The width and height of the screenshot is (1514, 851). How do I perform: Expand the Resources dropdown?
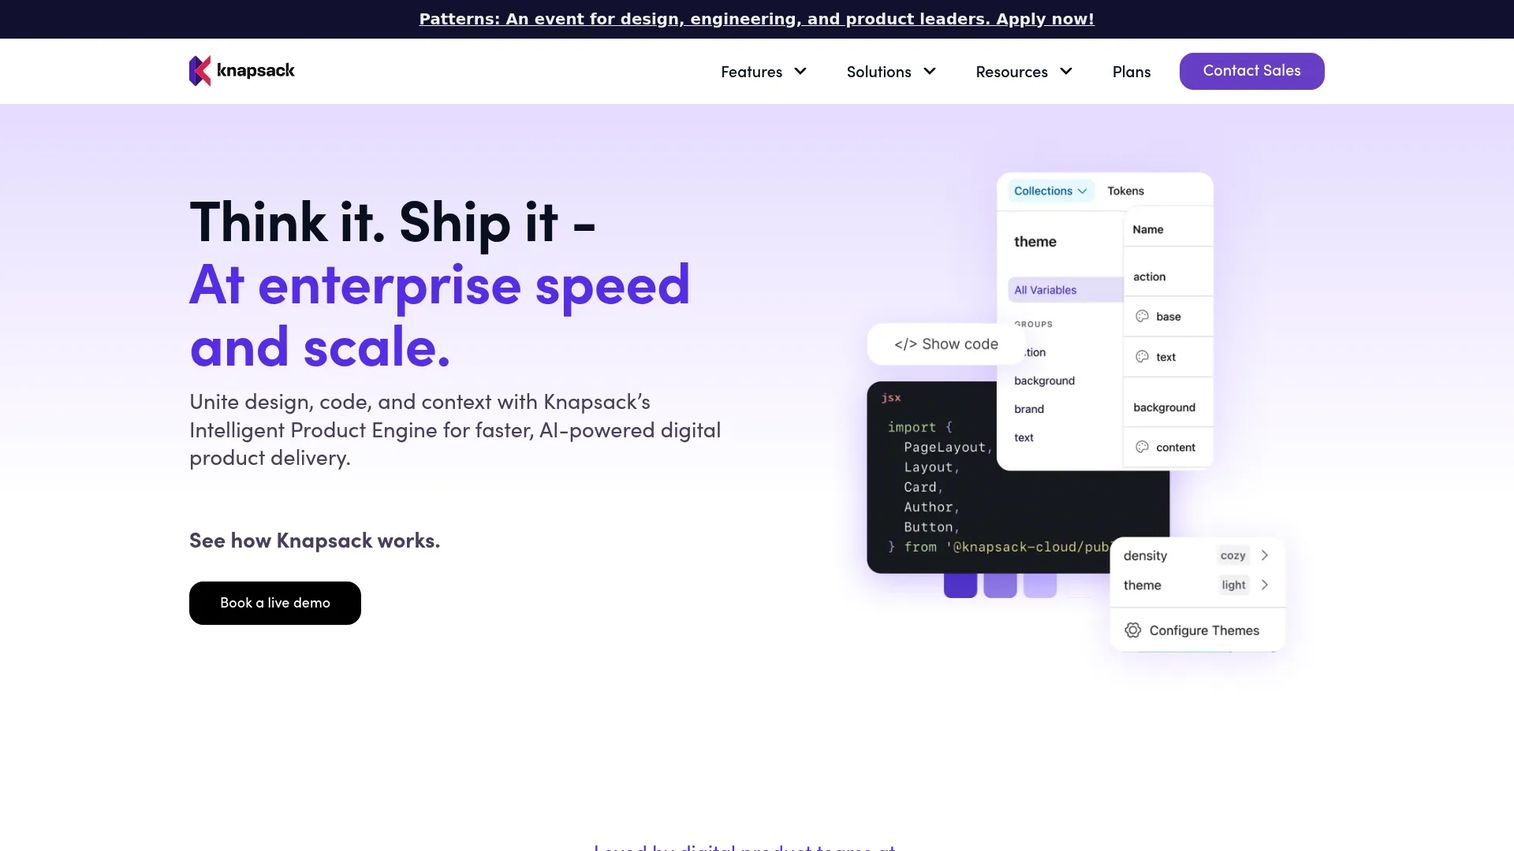tap(1024, 72)
